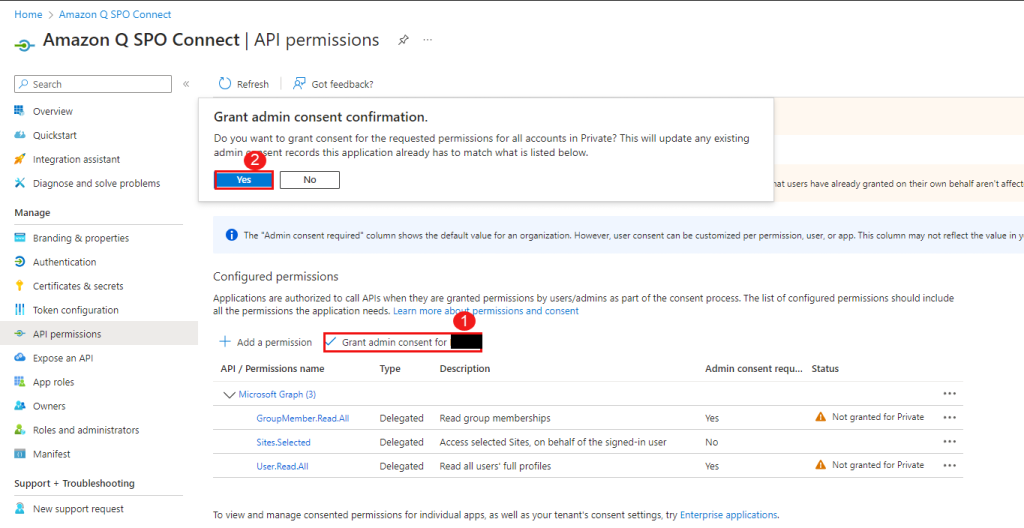Click the Owners people icon
The height and width of the screenshot is (528, 1024).
[x=20, y=406]
